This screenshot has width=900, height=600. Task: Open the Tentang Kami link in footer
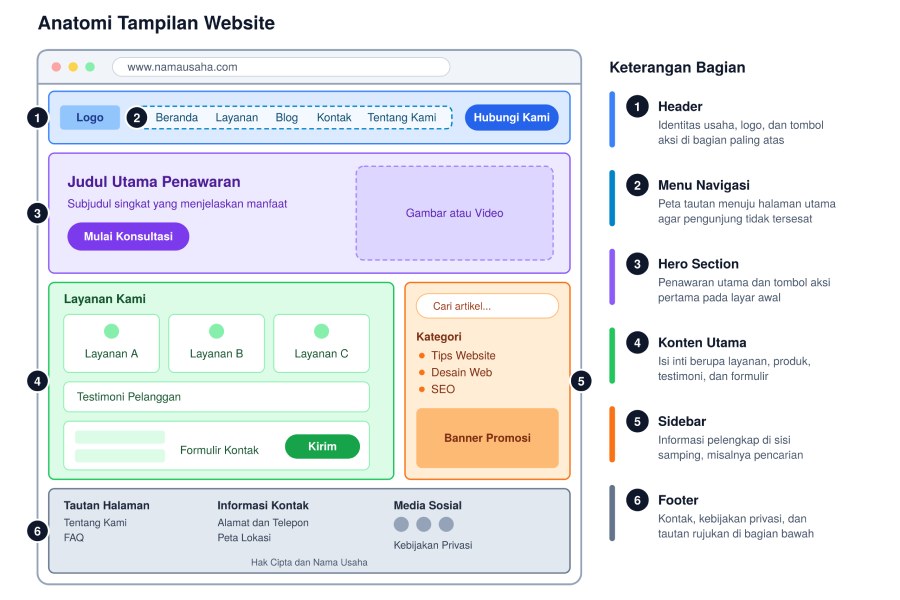pos(95,522)
